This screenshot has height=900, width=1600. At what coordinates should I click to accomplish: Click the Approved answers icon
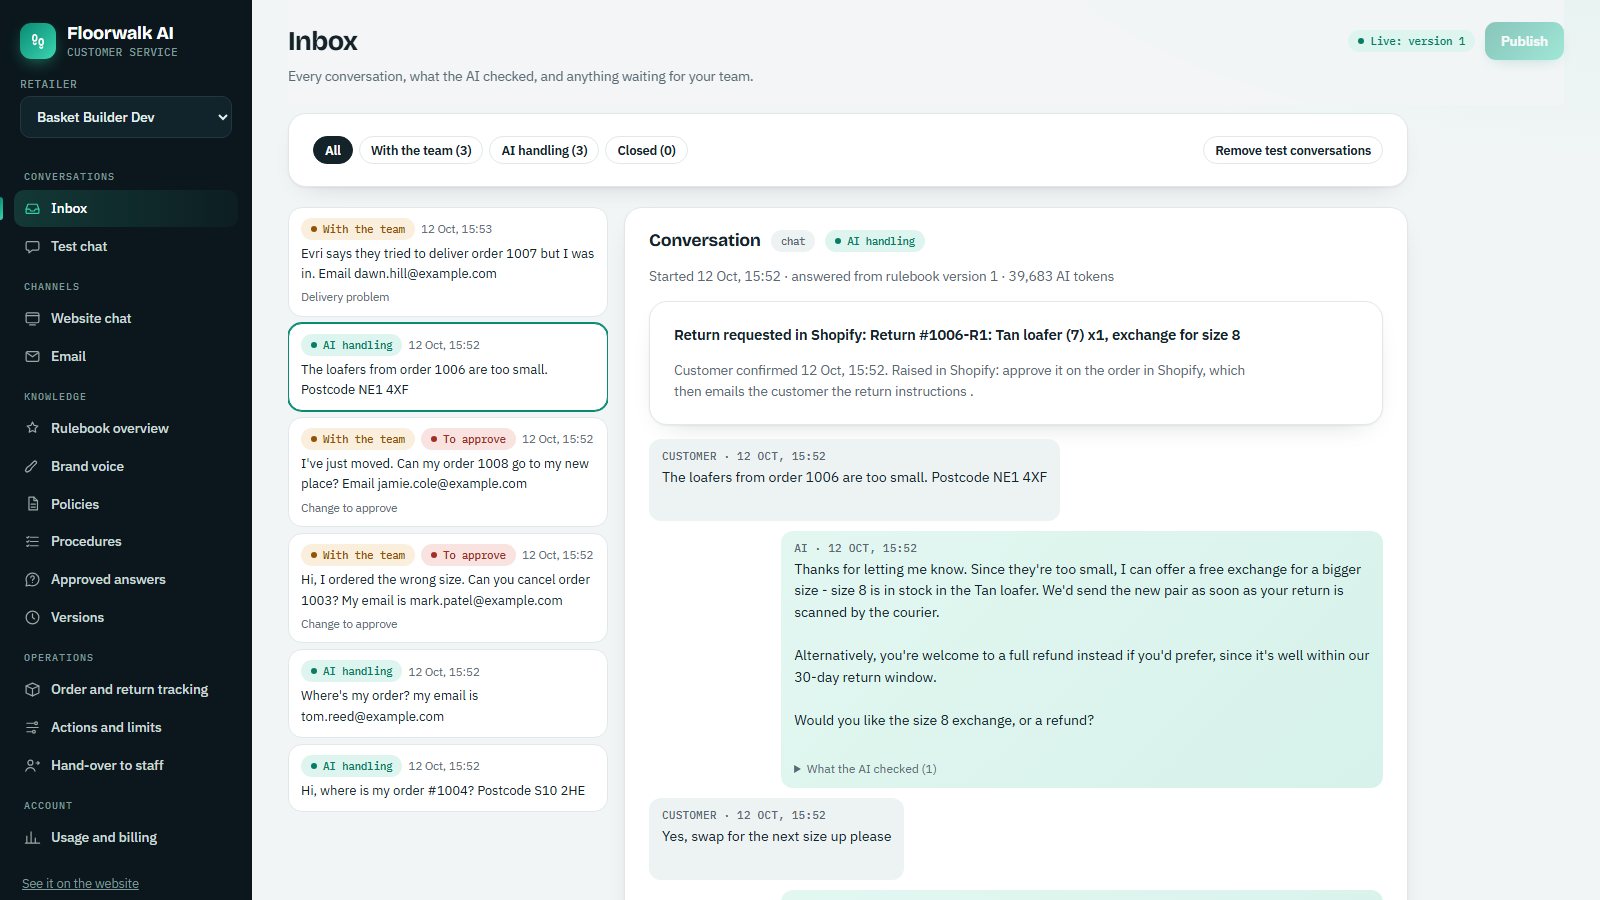tap(32, 579)
